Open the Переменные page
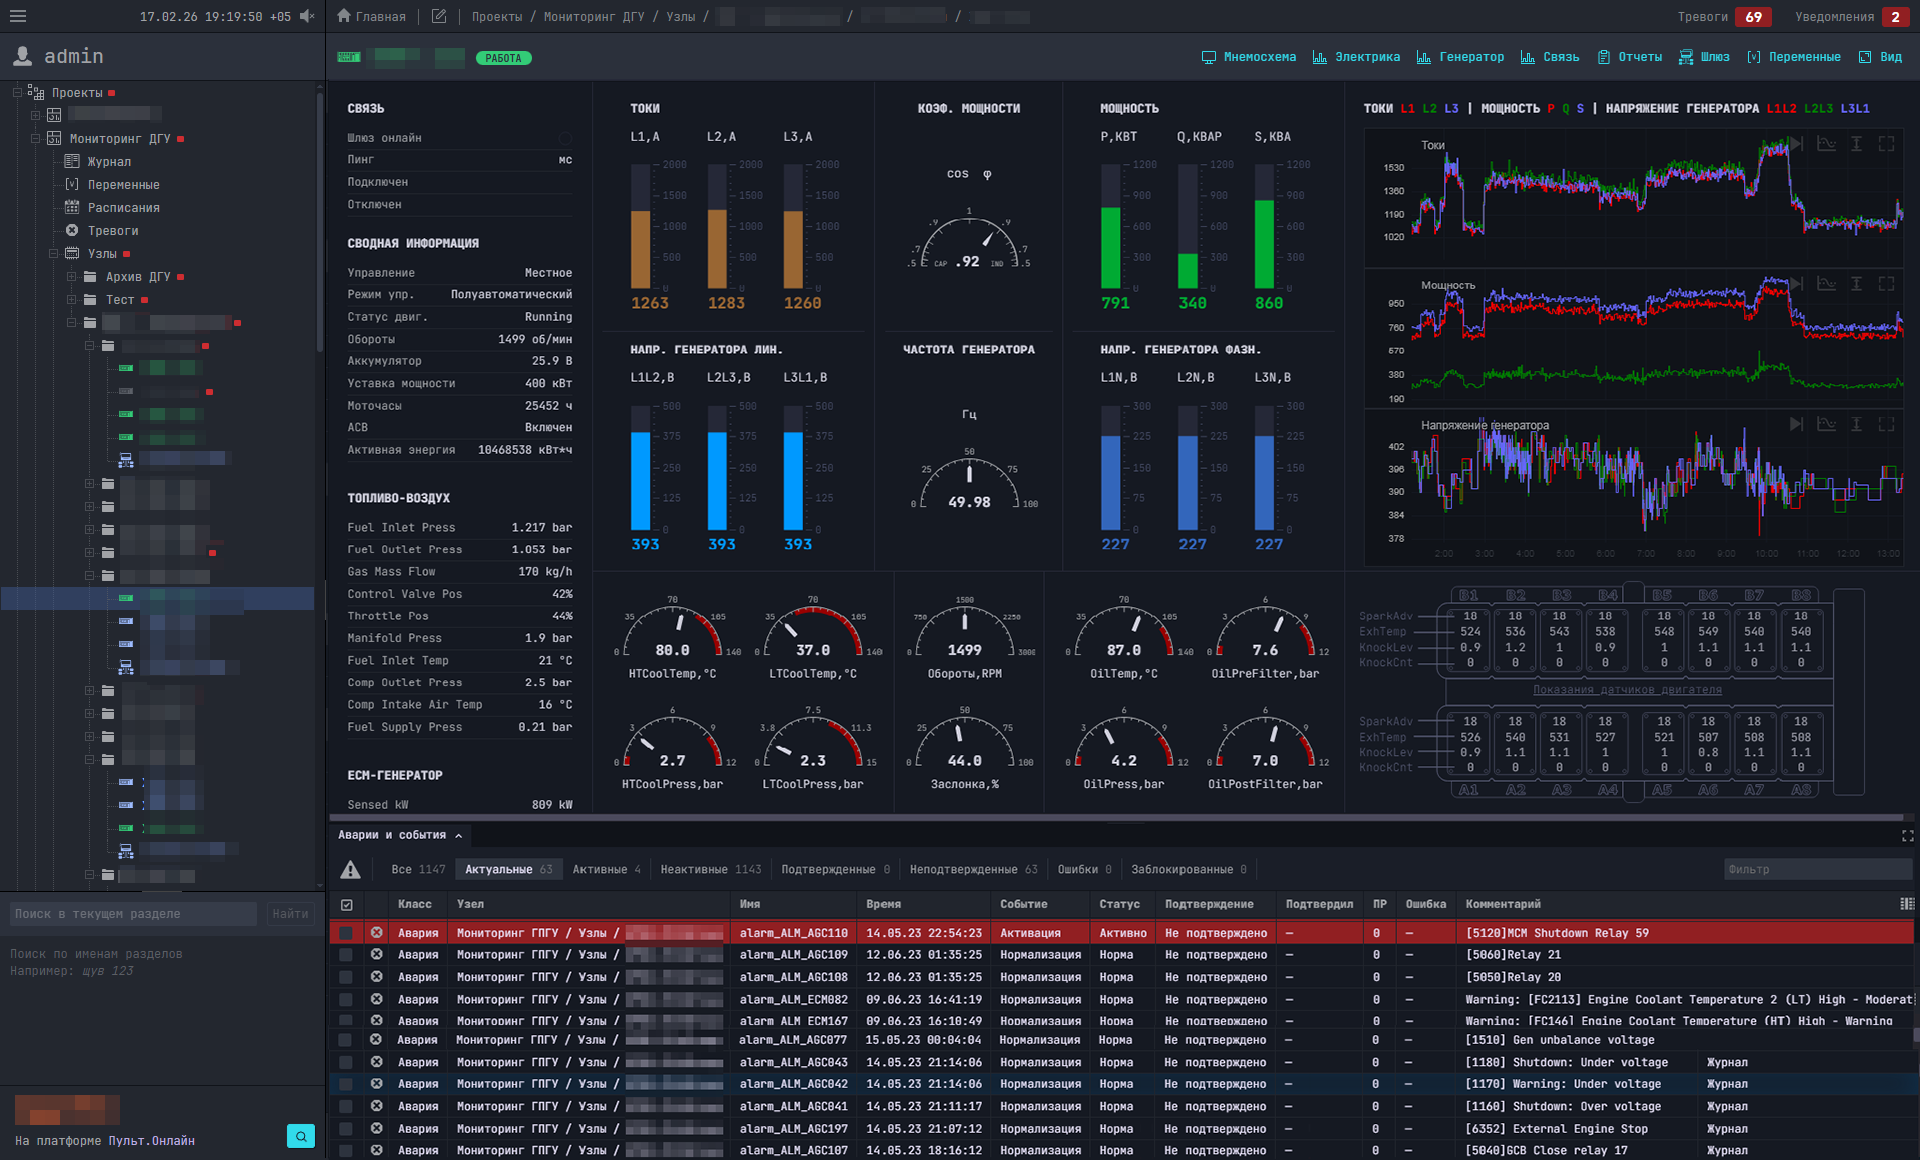The image size is (1920, 1160). point(1803,57)
